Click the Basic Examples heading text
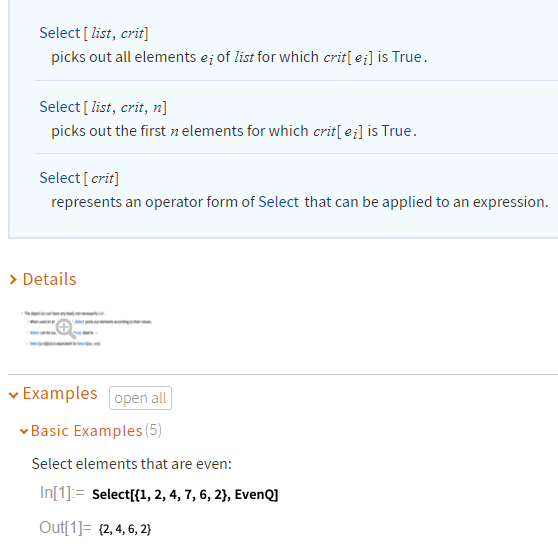Screen dimensions: 558x554 tap(86, 431)
